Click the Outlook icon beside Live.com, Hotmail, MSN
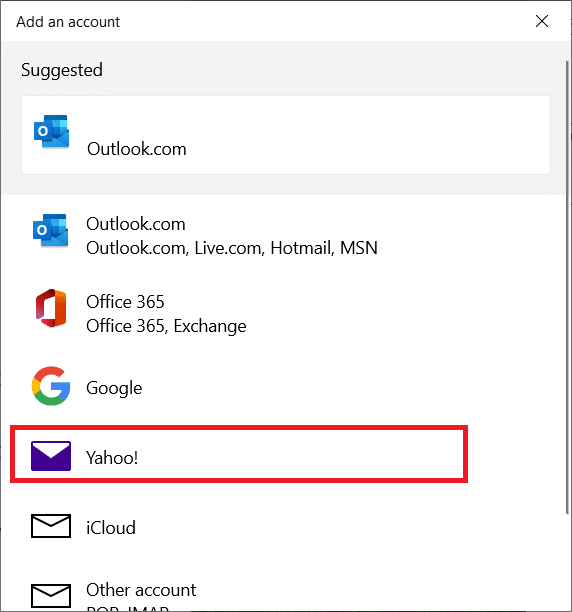The image size is (572, 612). [51, 230]
